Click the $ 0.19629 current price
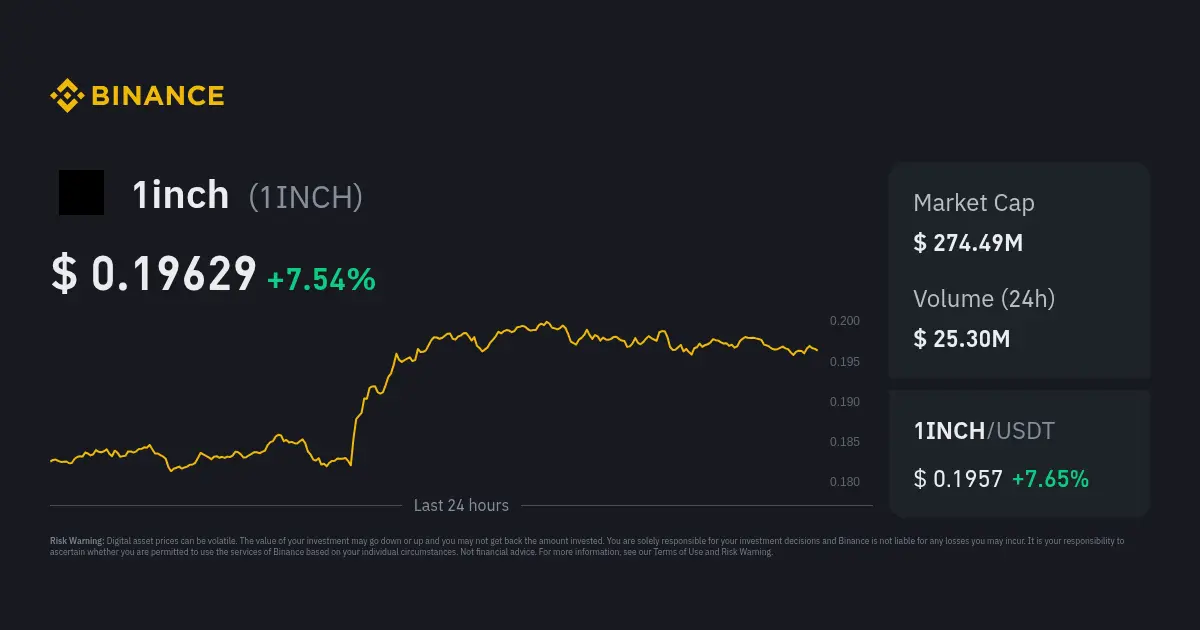1200x630 pixels. [154, 274]
